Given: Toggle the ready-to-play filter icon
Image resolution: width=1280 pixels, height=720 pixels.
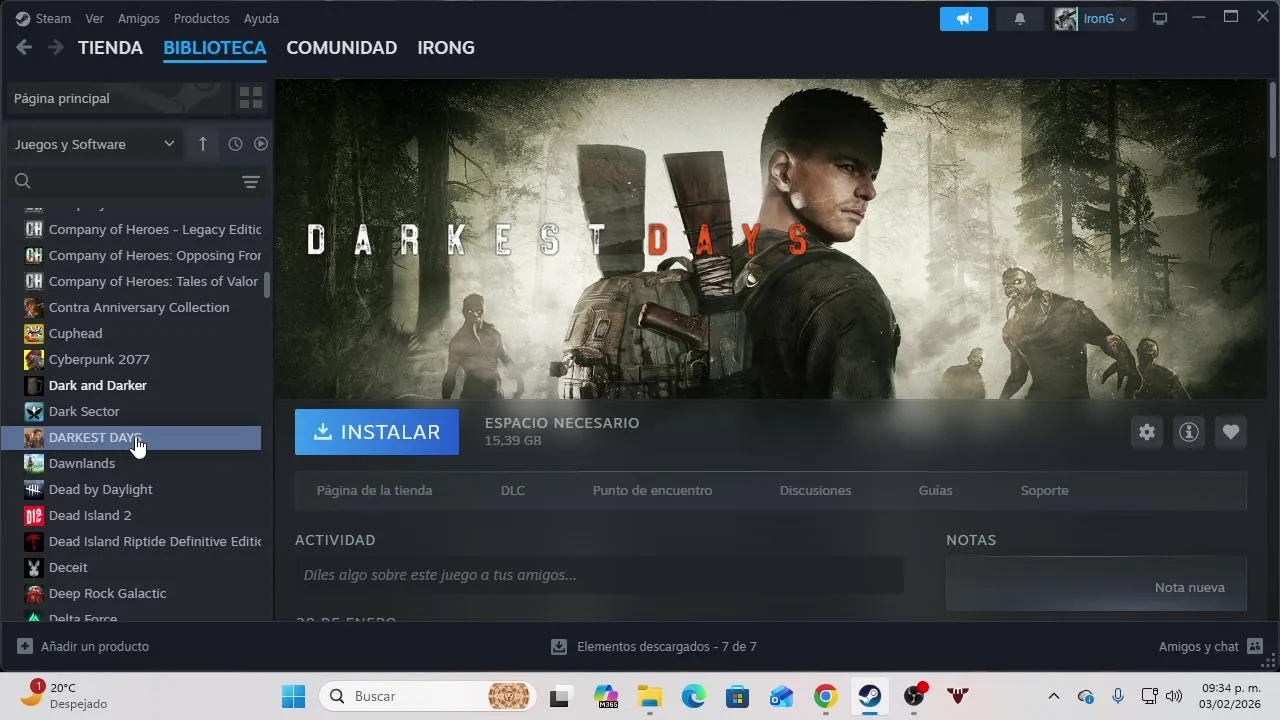Looking at the screenshot, I should coord(261,144).
